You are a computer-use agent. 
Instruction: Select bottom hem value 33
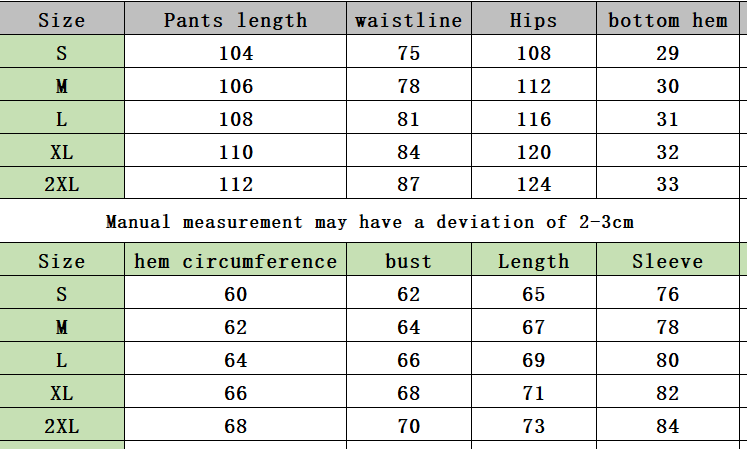click(x=668, y=184)
